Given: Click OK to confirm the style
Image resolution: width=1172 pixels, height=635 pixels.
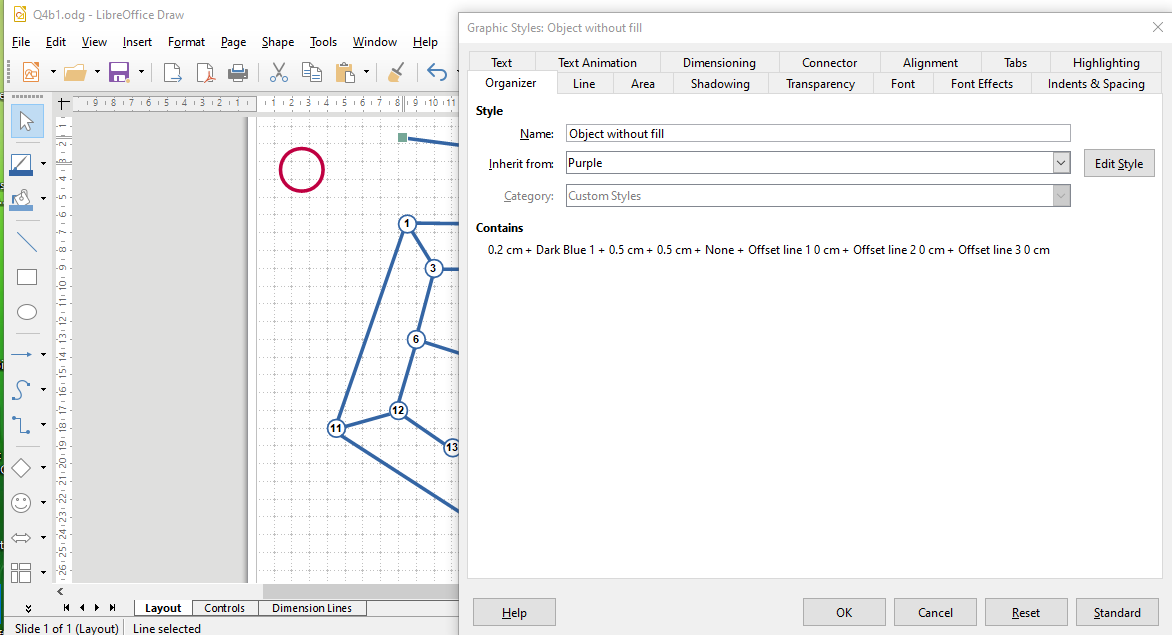Looking at the screenshot, I should 844,612.
